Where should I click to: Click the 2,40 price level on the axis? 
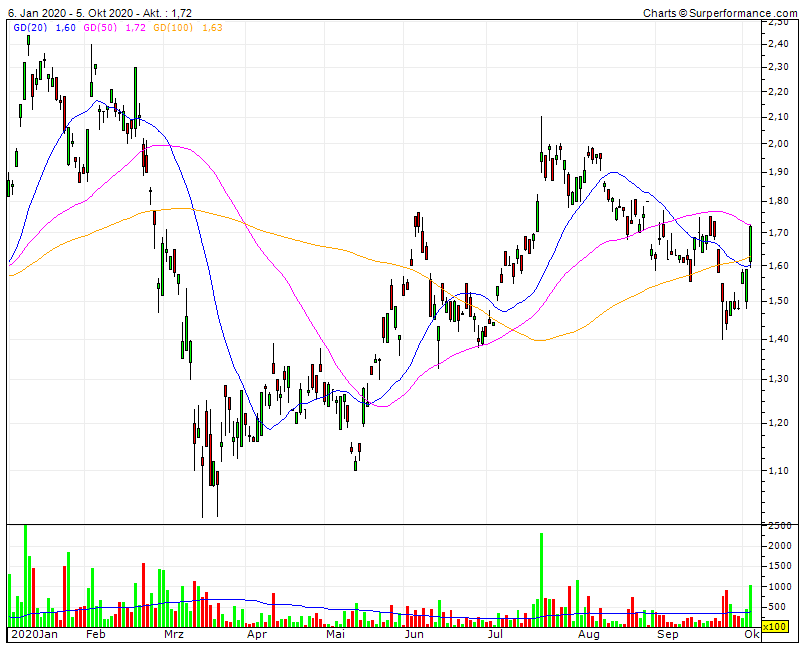click(780, 45)
